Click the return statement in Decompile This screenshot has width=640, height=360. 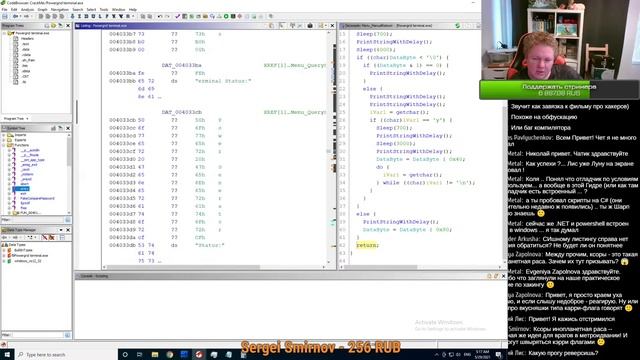coord(367,245)
